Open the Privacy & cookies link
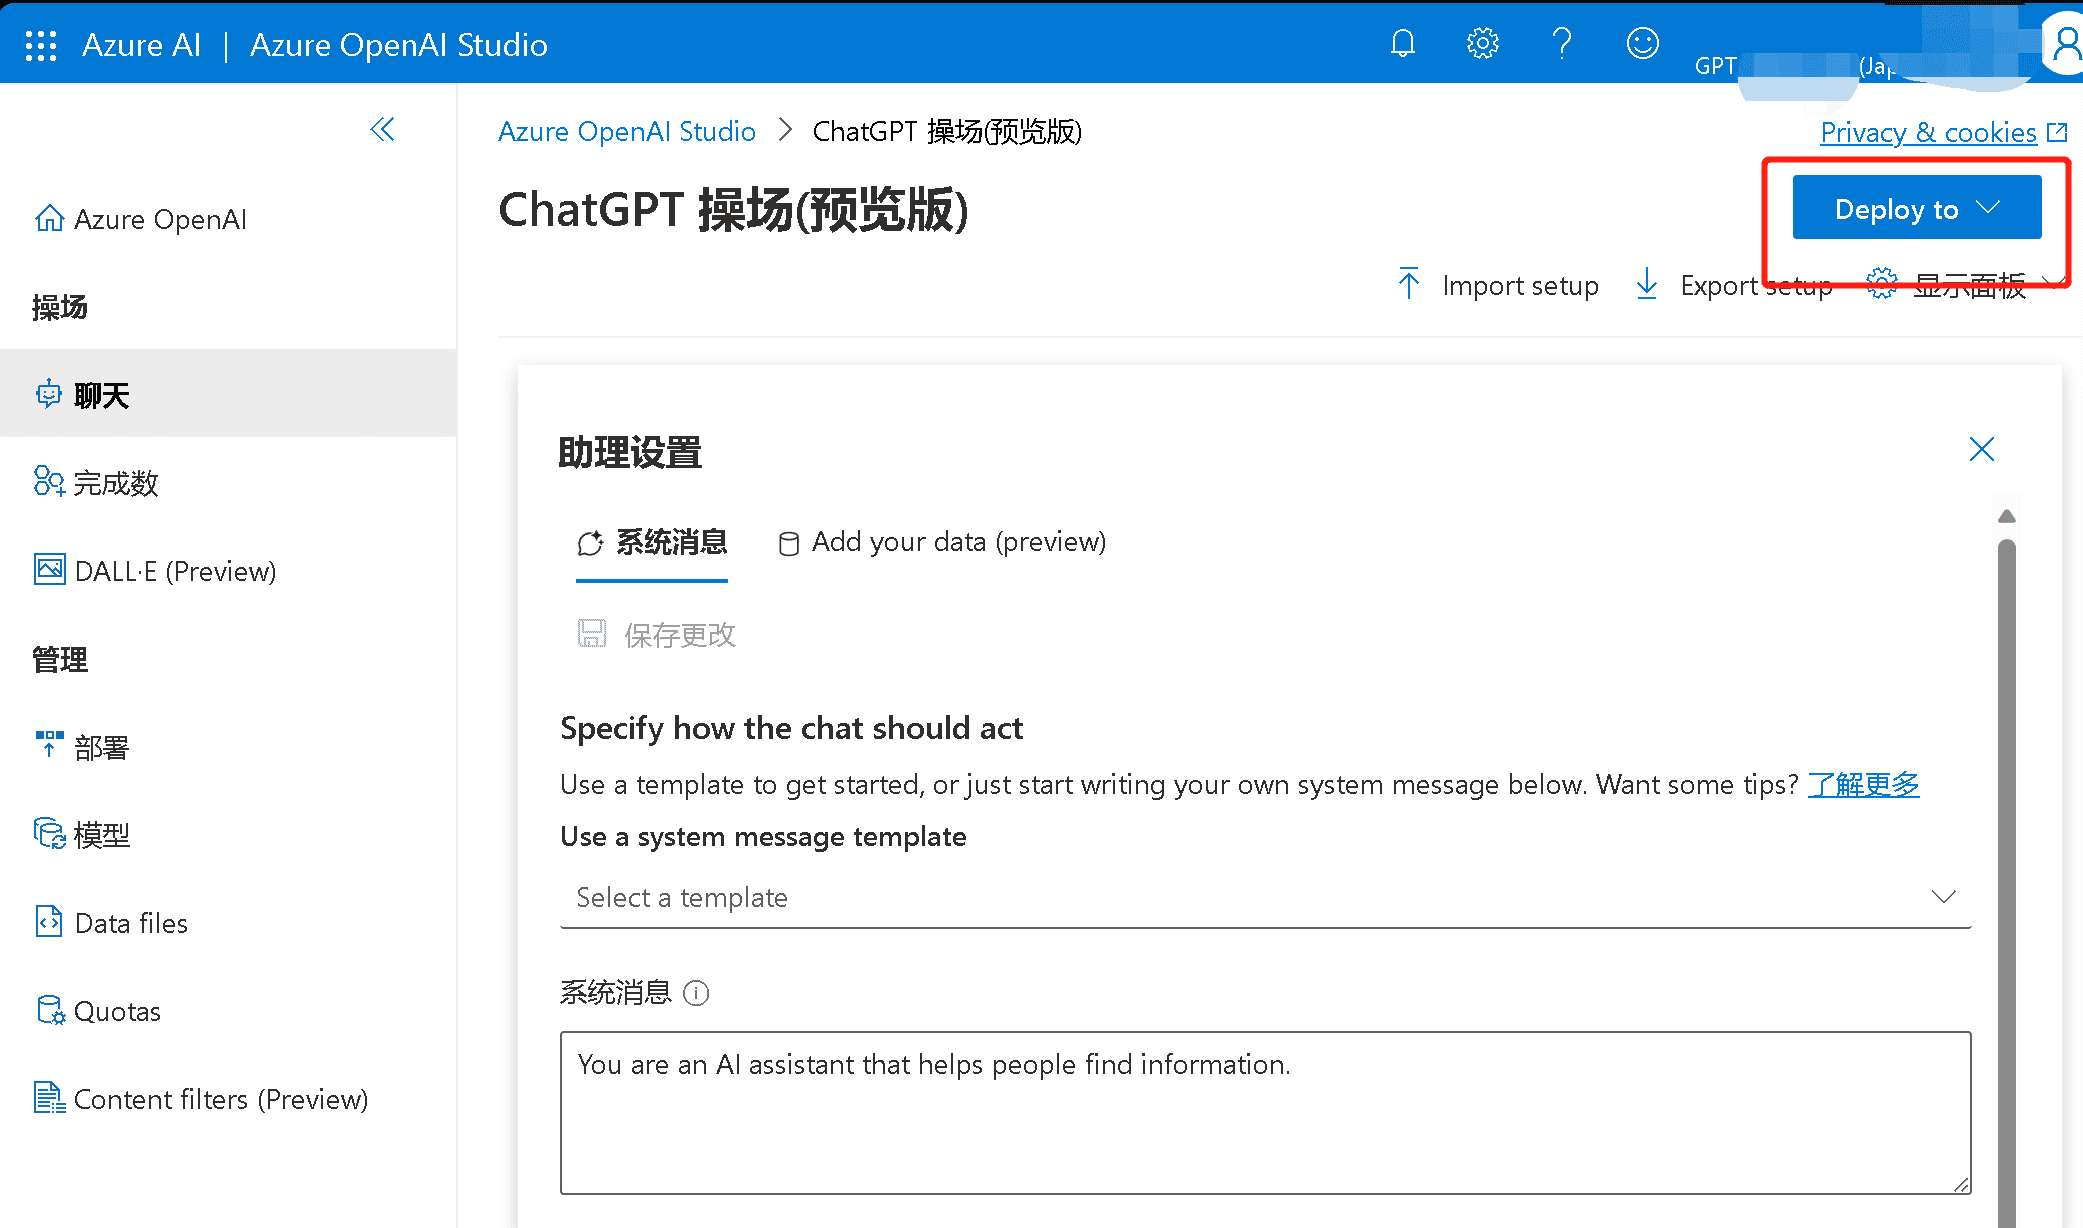2083x1228 pixels. point(1929,131)
